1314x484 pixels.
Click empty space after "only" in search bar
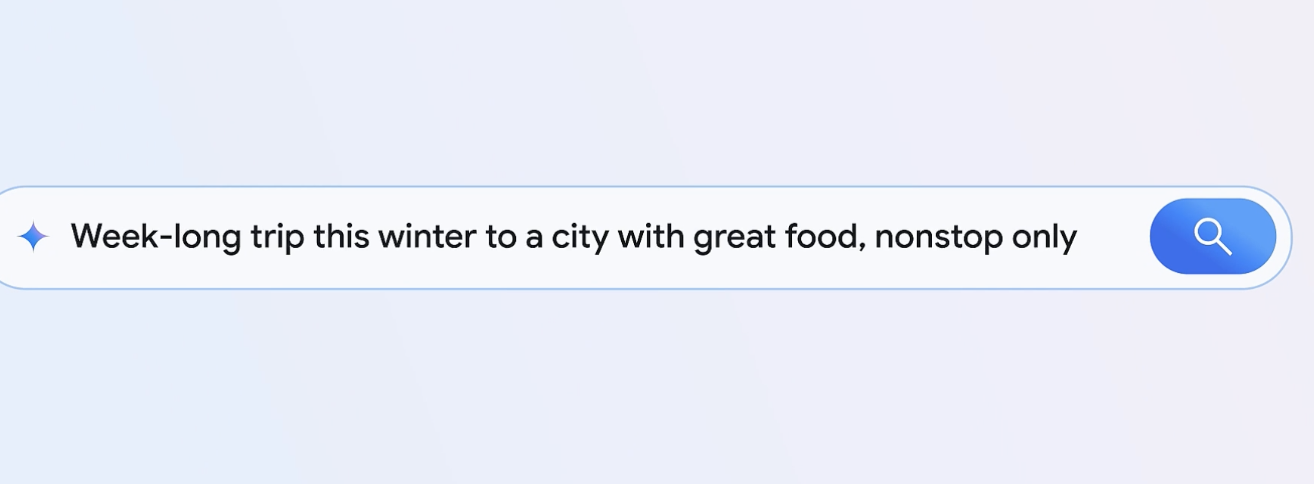[x=1112, y=238]
